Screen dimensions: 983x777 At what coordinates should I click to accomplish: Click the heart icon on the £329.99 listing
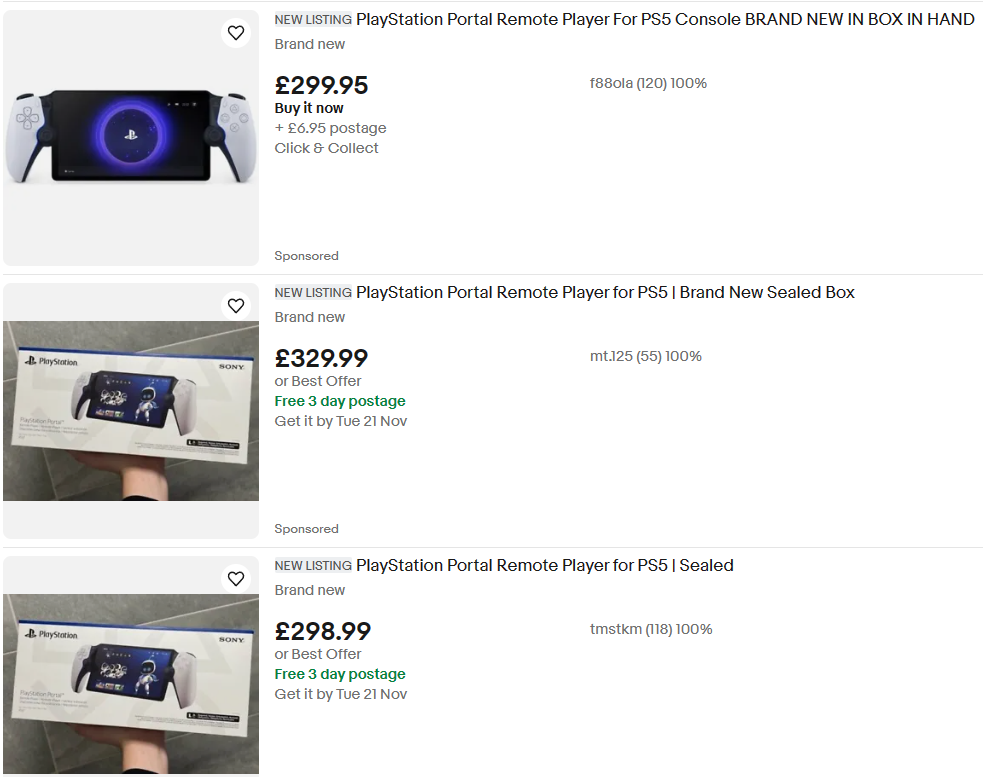click(236, 306)
